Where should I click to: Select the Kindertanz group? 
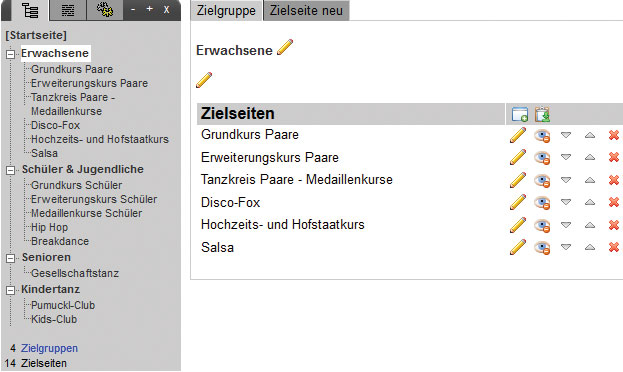click(x=50, y=289)
